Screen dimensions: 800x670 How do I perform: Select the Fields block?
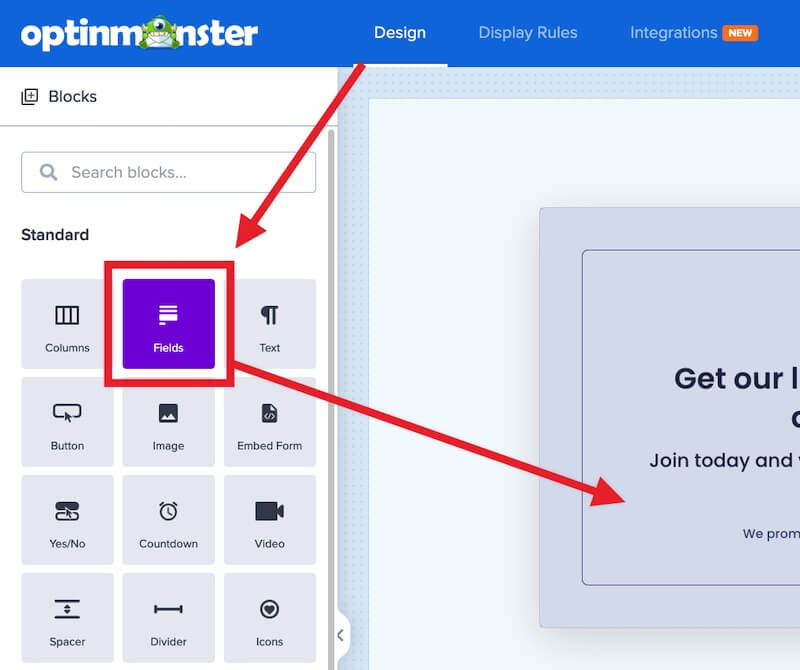pyautogui.click(x=168, y=322)
